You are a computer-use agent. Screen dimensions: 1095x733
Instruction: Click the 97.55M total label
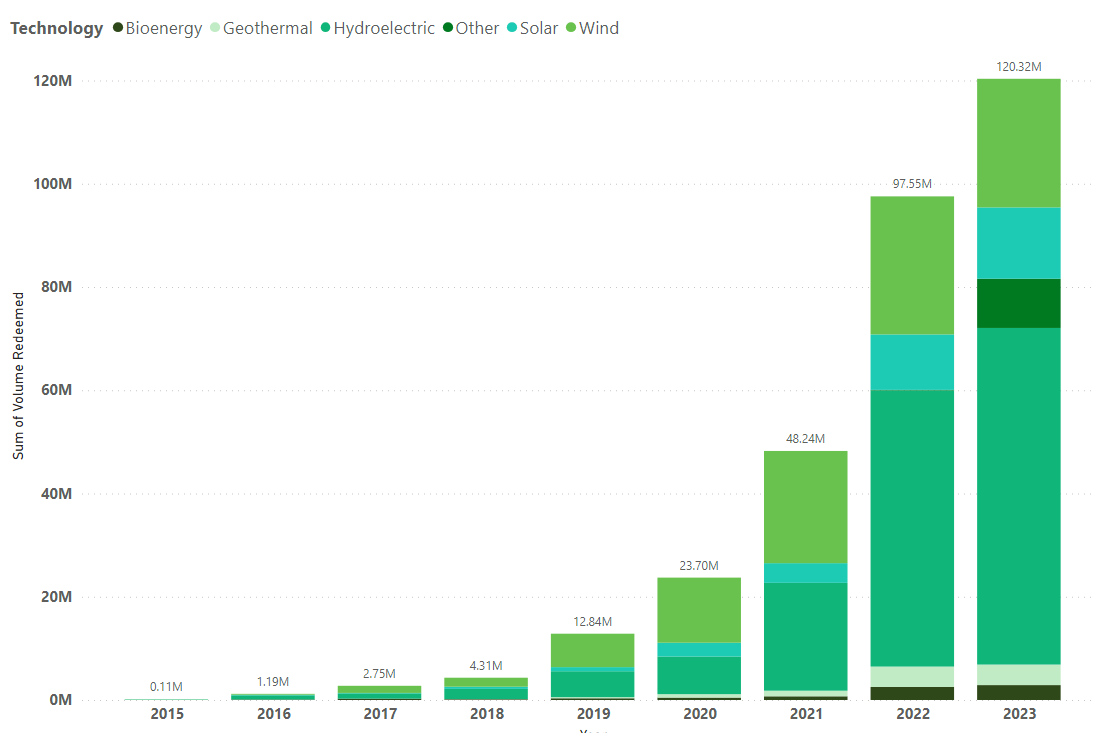click(912, 184)
